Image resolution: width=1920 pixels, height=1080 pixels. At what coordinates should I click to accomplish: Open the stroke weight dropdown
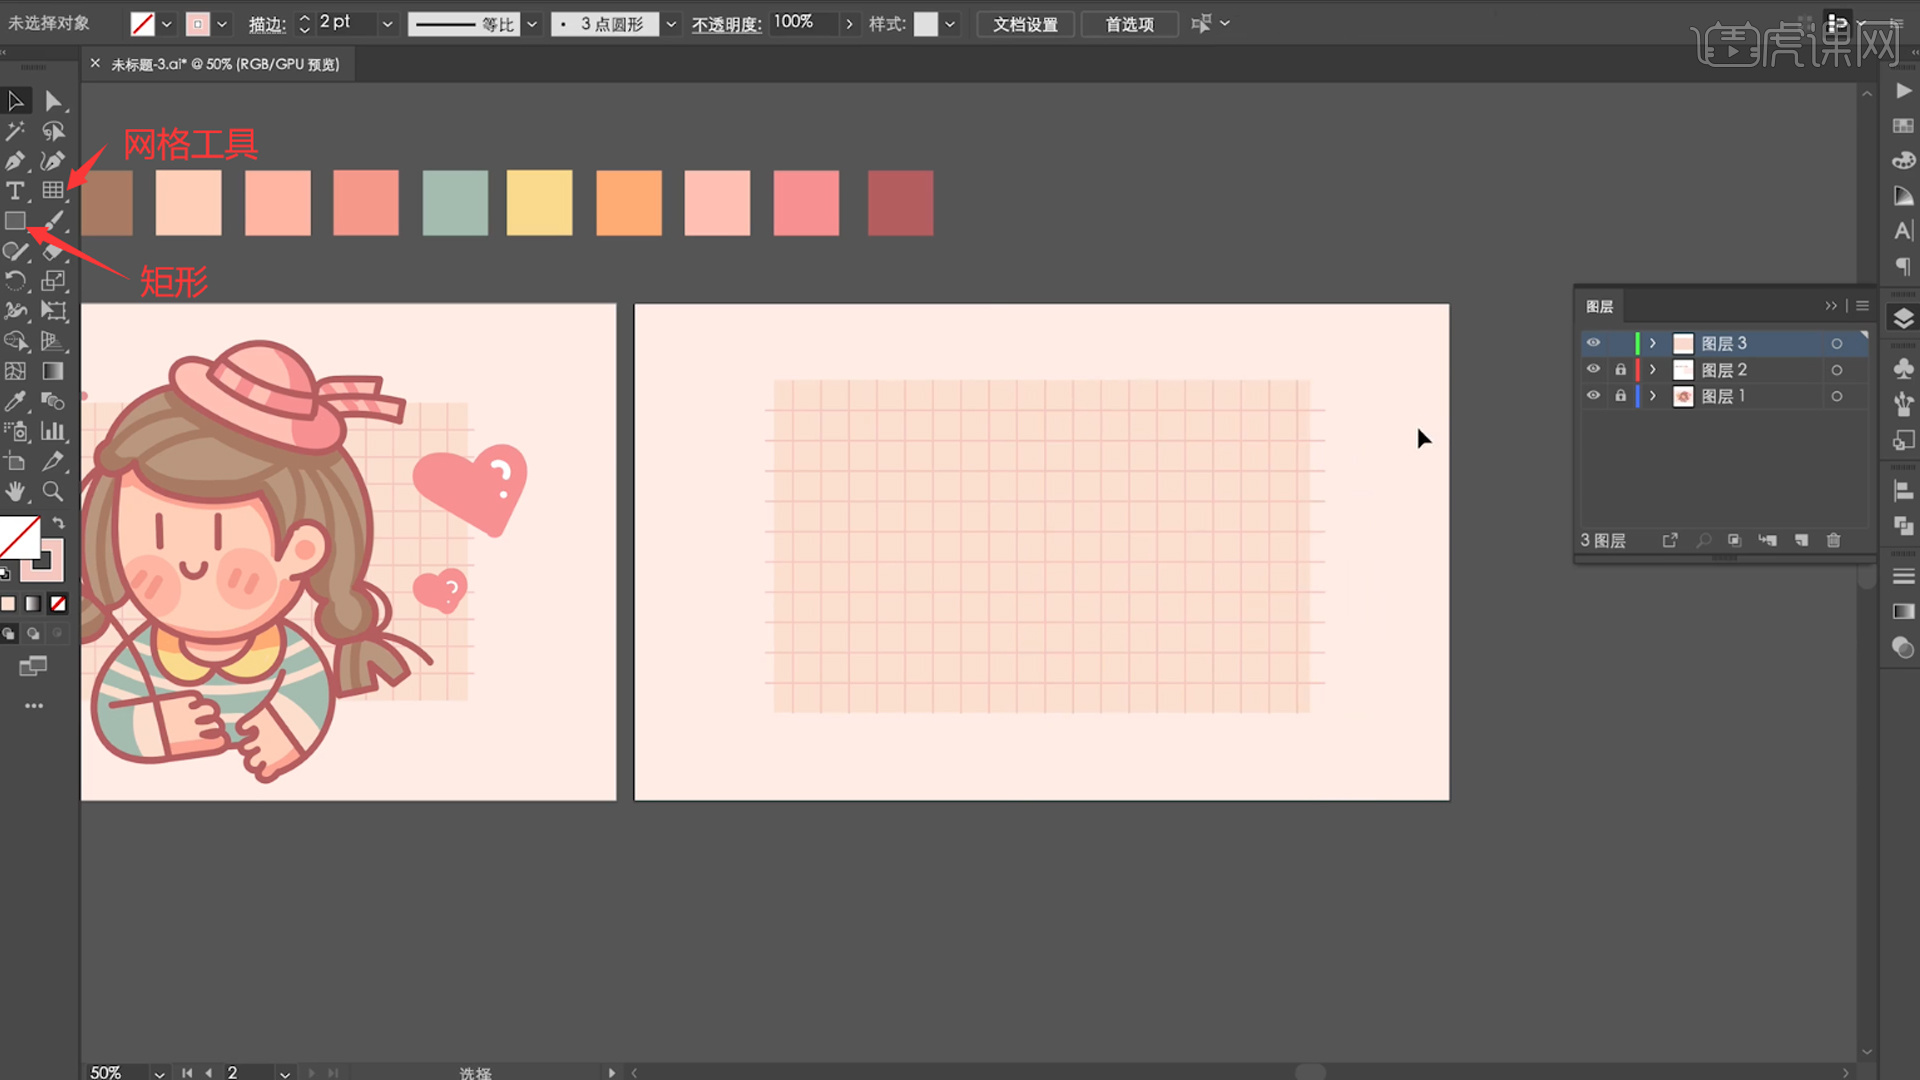tap(388, 24)
